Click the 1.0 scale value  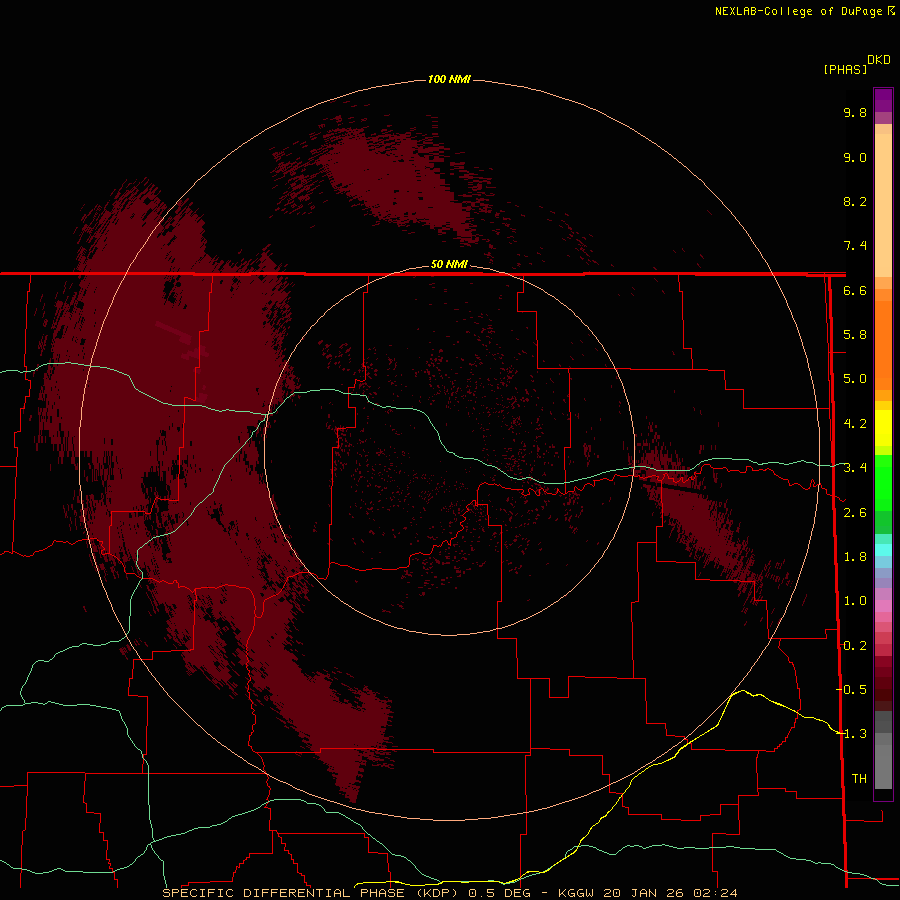(855, 601)
